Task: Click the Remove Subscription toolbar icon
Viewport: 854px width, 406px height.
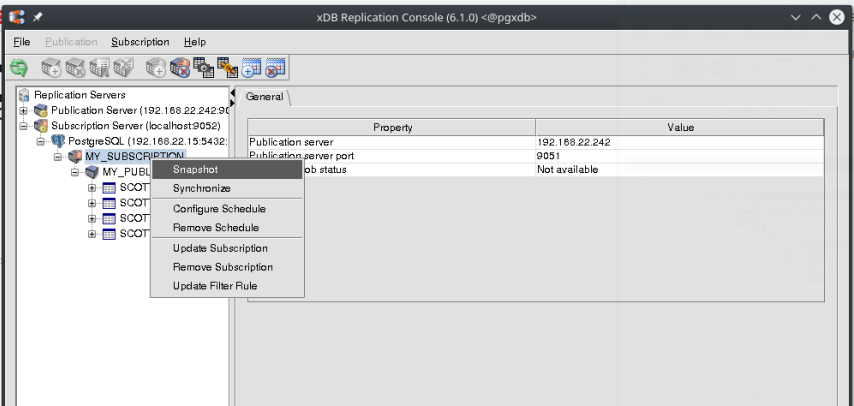Action: (180, 68)
